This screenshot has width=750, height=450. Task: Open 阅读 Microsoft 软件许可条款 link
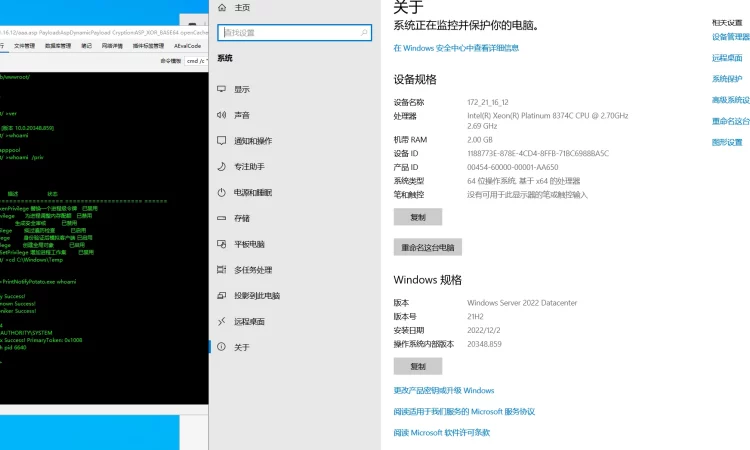click(441, 433)
